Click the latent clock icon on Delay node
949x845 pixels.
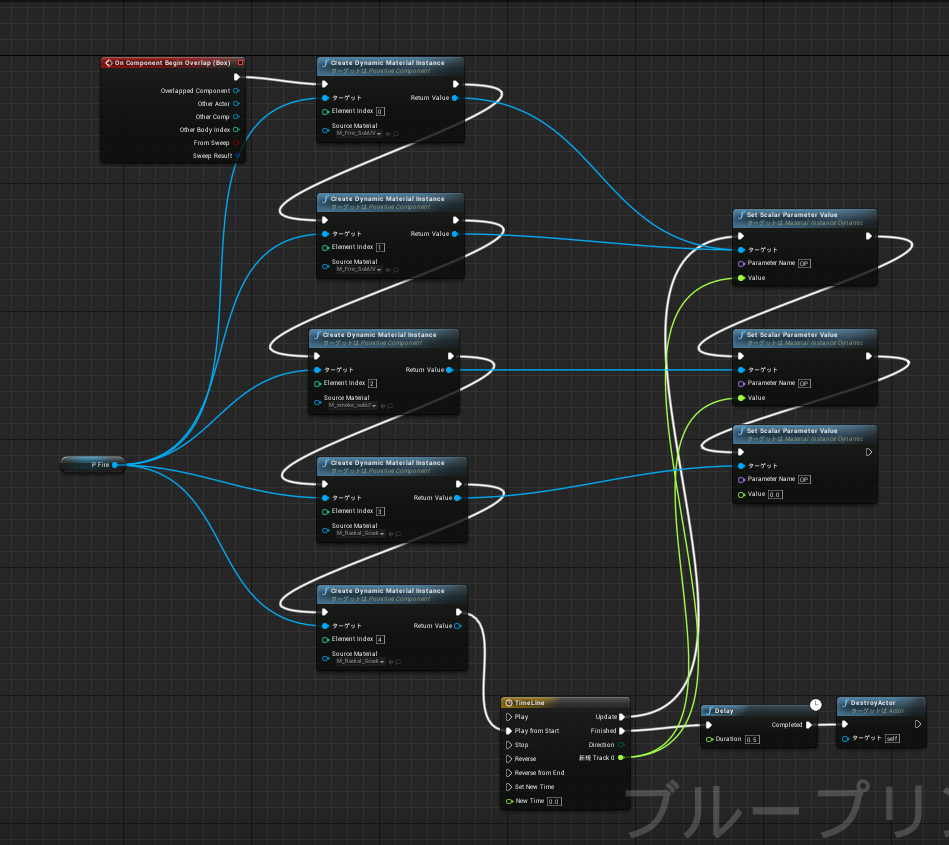(x=815, y=705)
